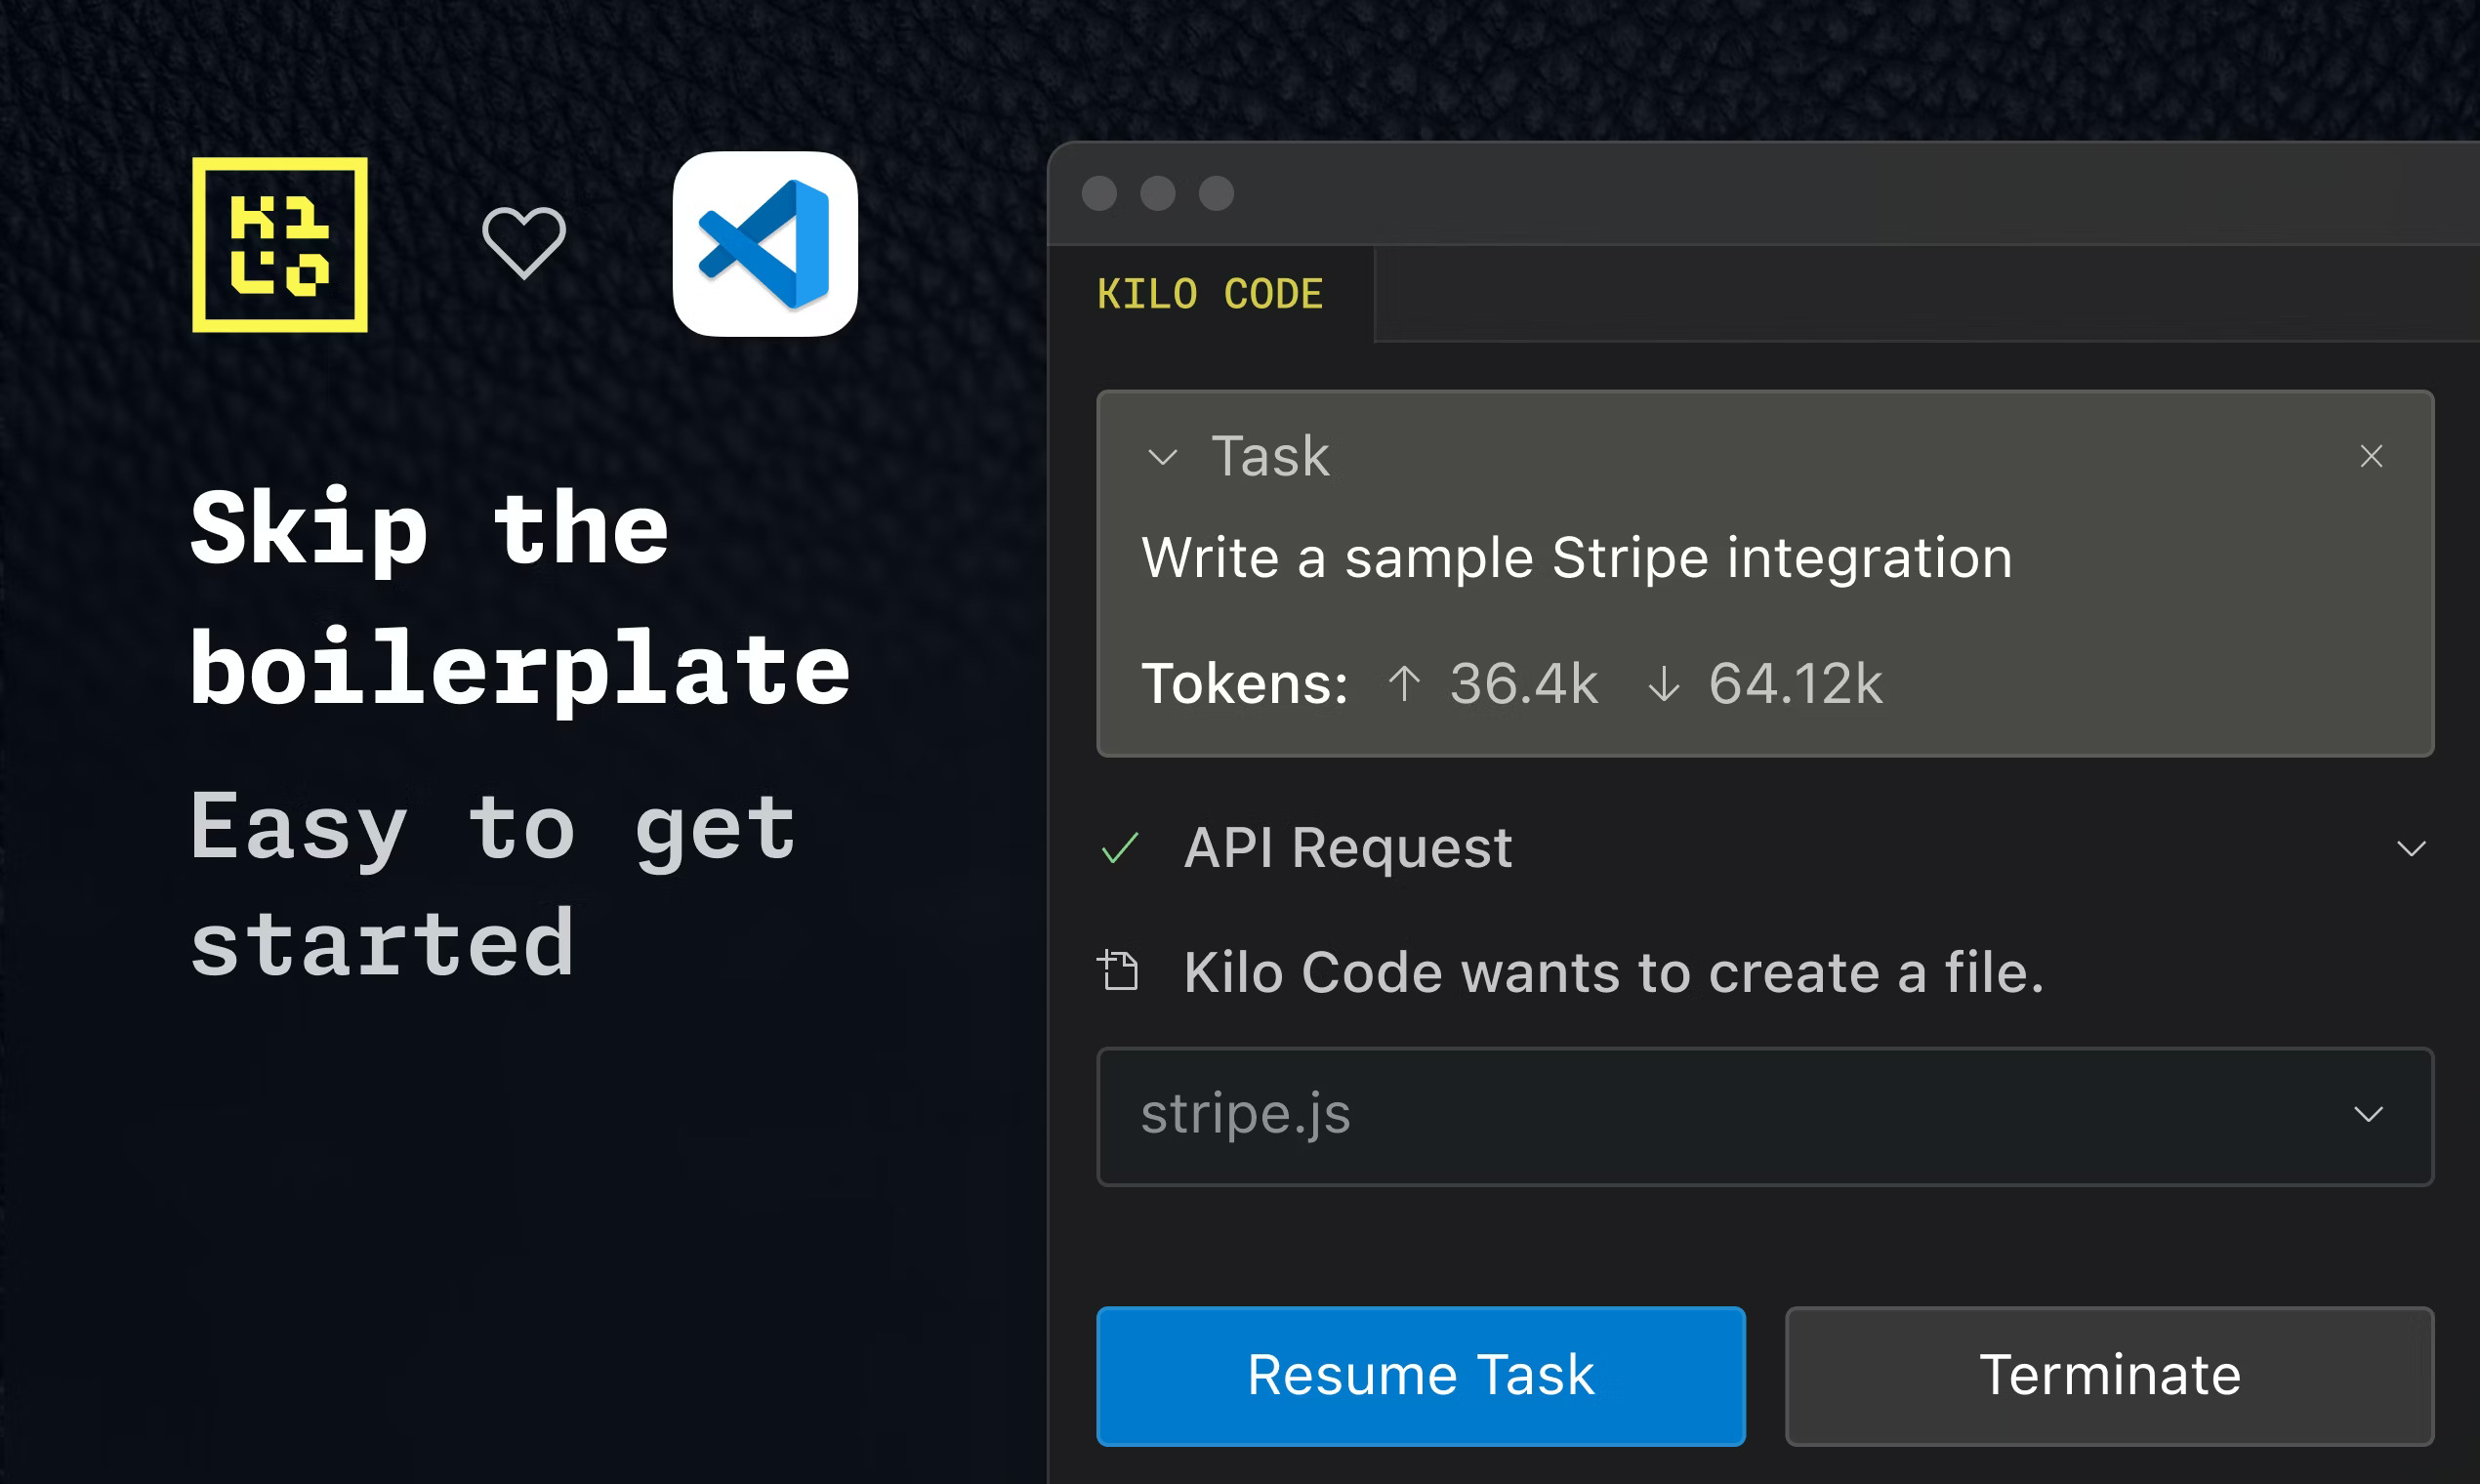This screenshot has height=1484, width=2480.
Task: Click the API Request label
Action: 1347,848
